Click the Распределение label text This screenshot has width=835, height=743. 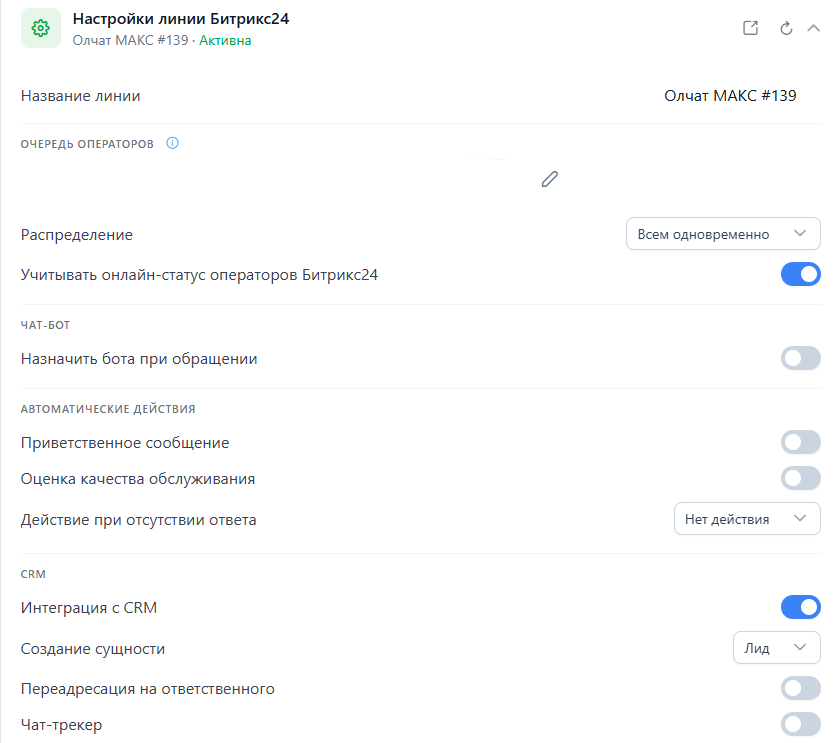point(77,235)
